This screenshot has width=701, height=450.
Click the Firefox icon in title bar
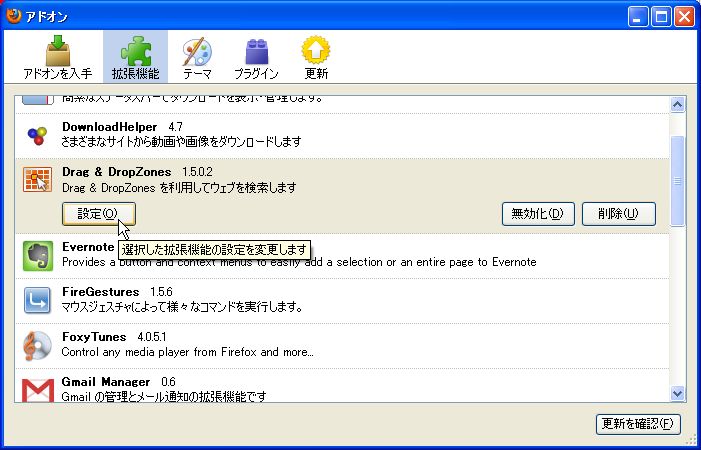coord(13,16)
